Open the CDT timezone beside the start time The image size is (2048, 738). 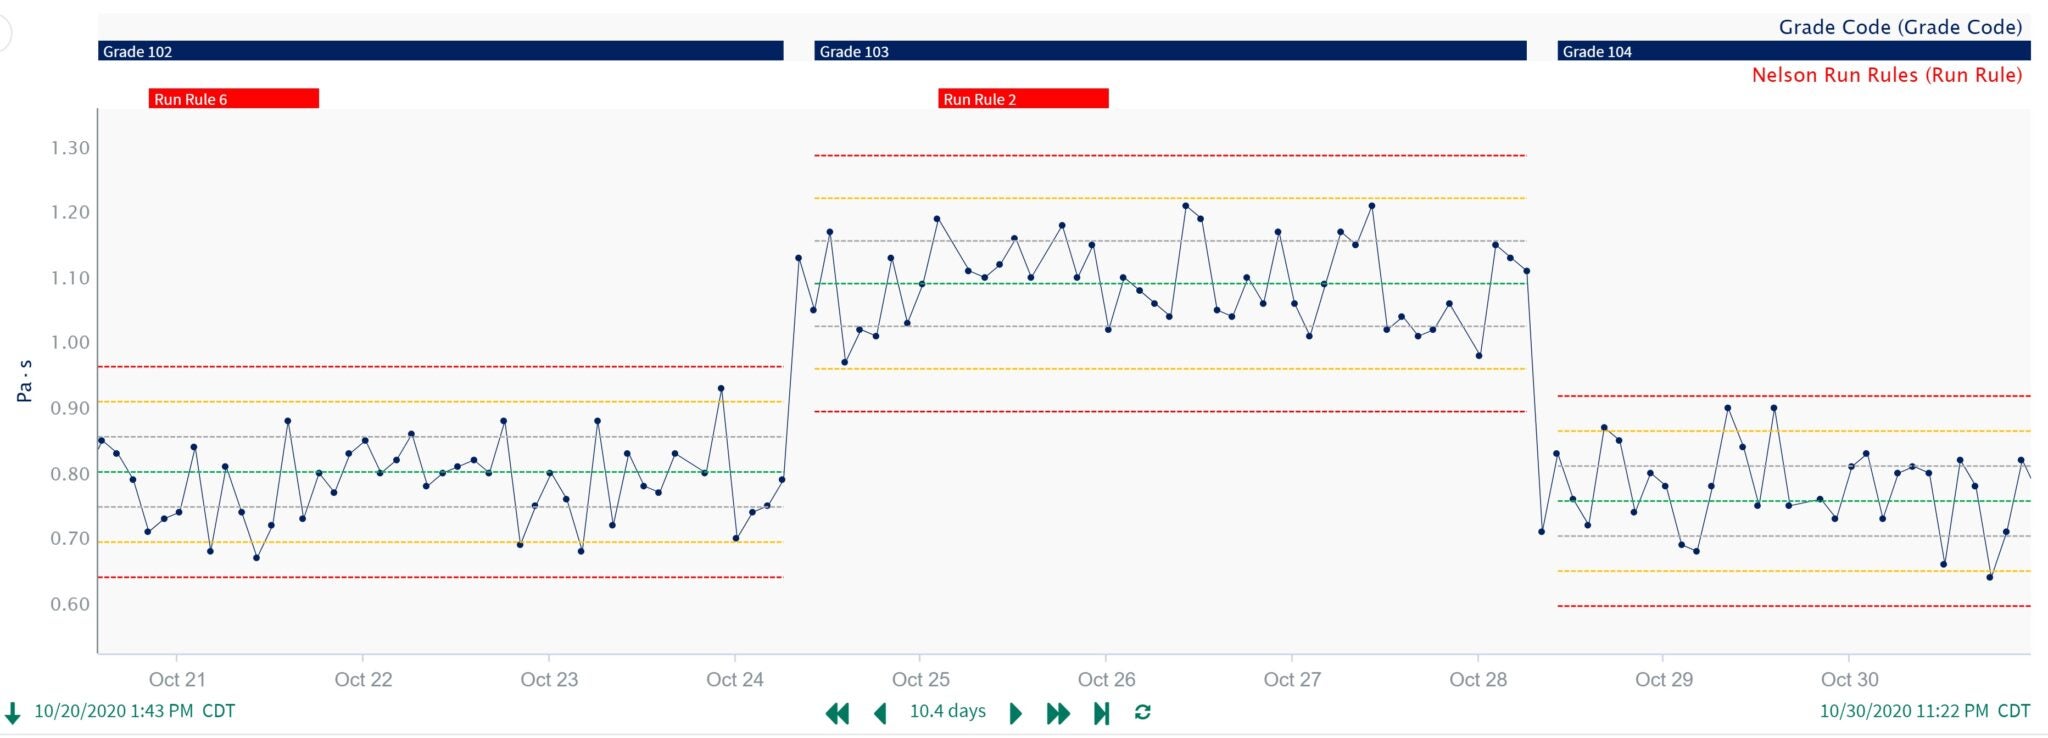[219, 711]
